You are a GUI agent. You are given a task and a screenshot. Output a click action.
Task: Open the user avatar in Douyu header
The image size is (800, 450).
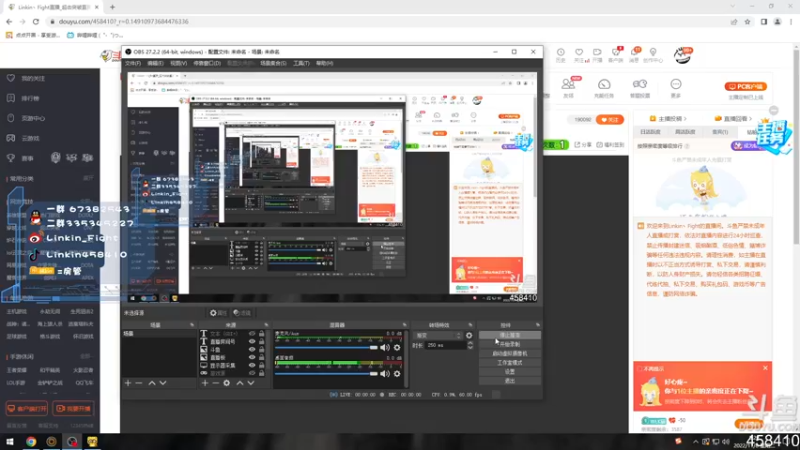click(x=682, y=55)
